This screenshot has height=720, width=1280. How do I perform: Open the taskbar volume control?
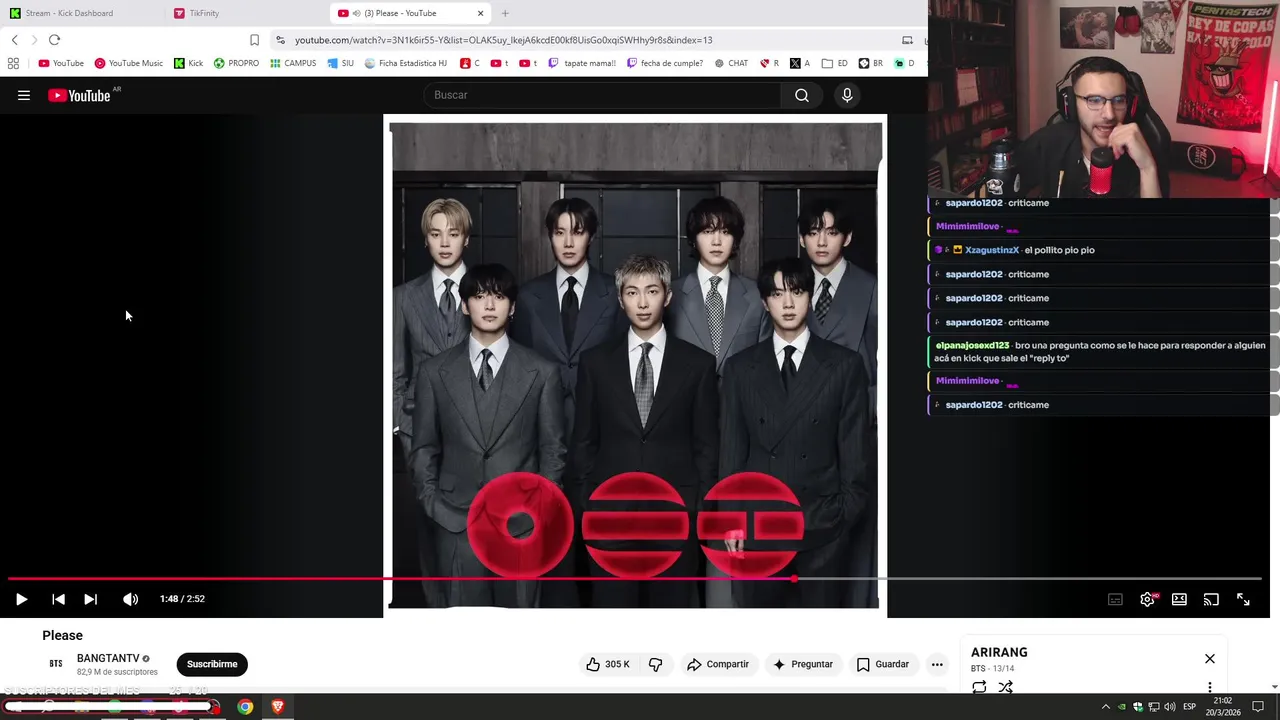click(1170, 707)
